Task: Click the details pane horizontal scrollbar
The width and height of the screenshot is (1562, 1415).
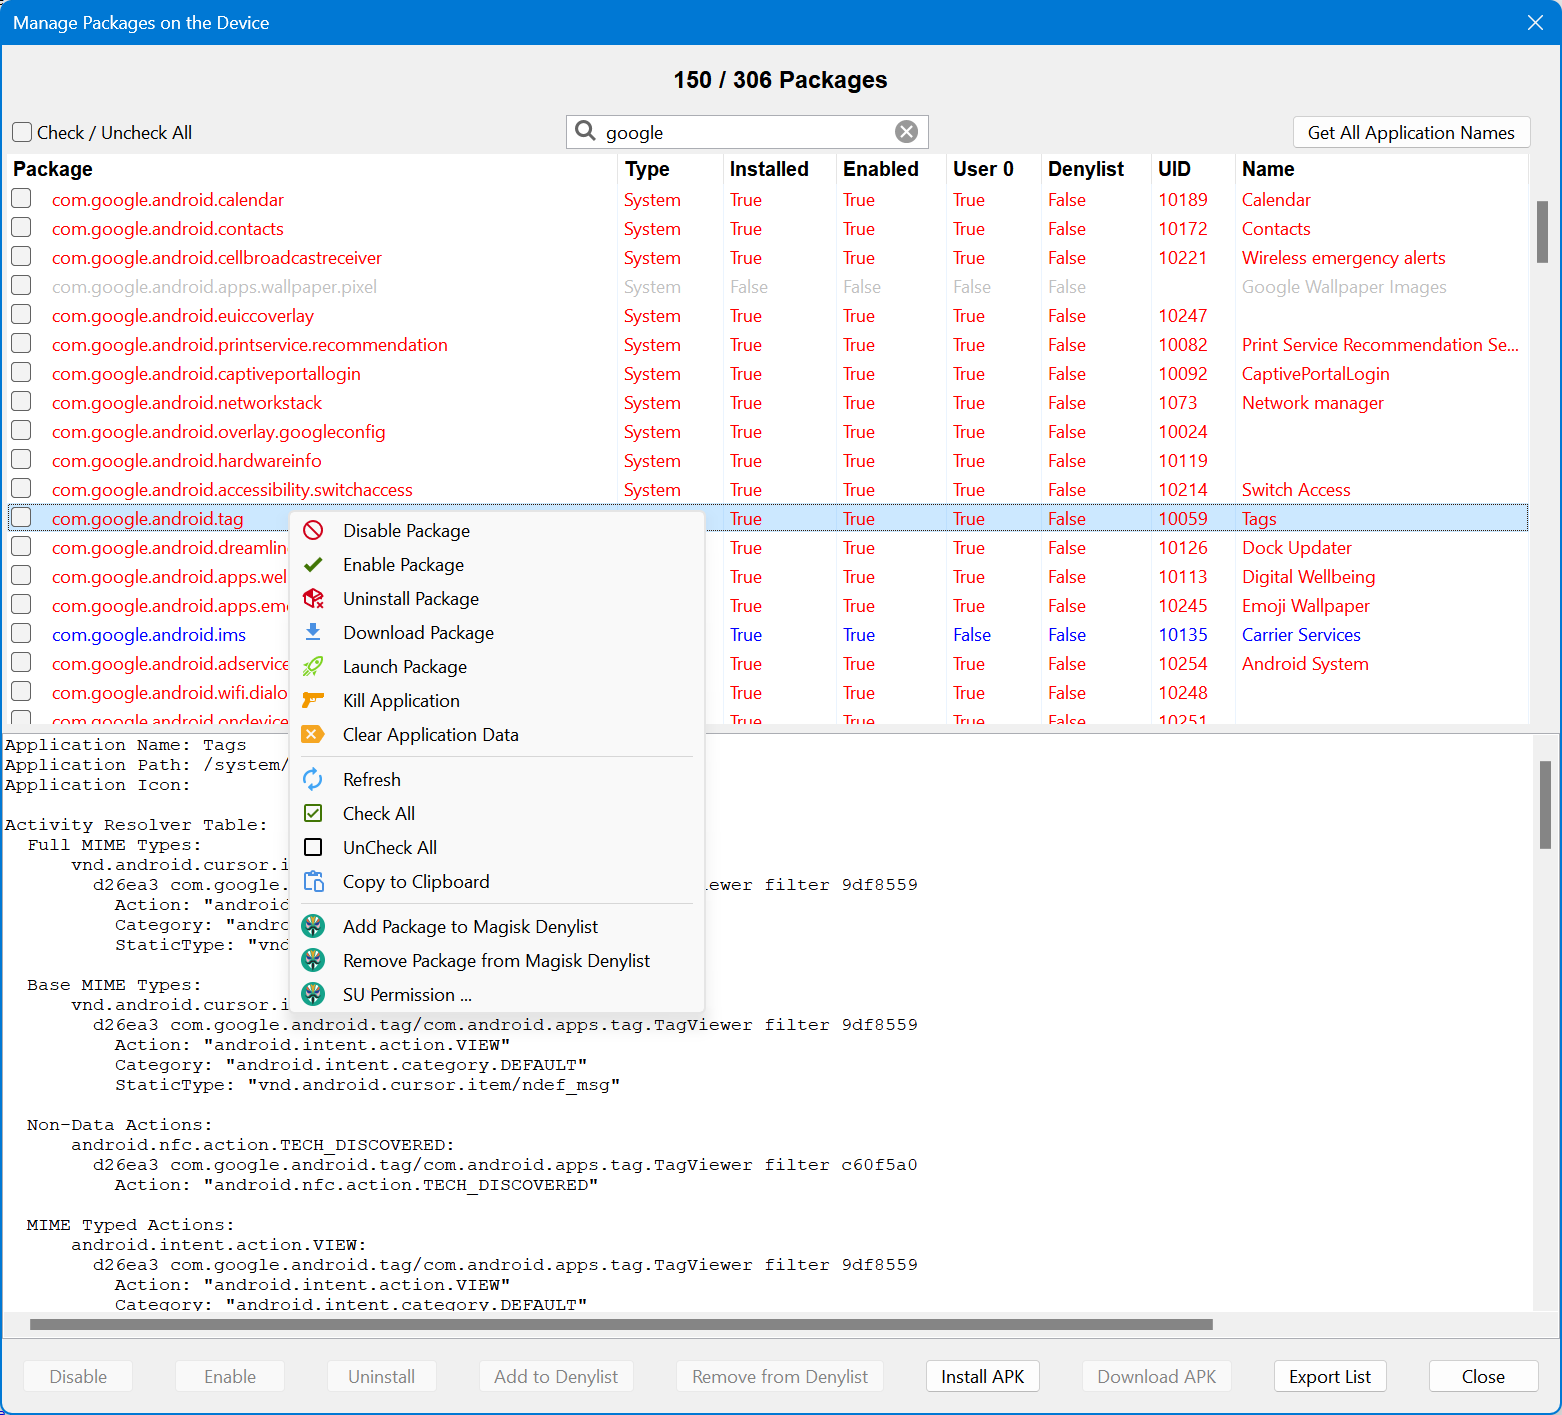Action: pos(621,1324)
